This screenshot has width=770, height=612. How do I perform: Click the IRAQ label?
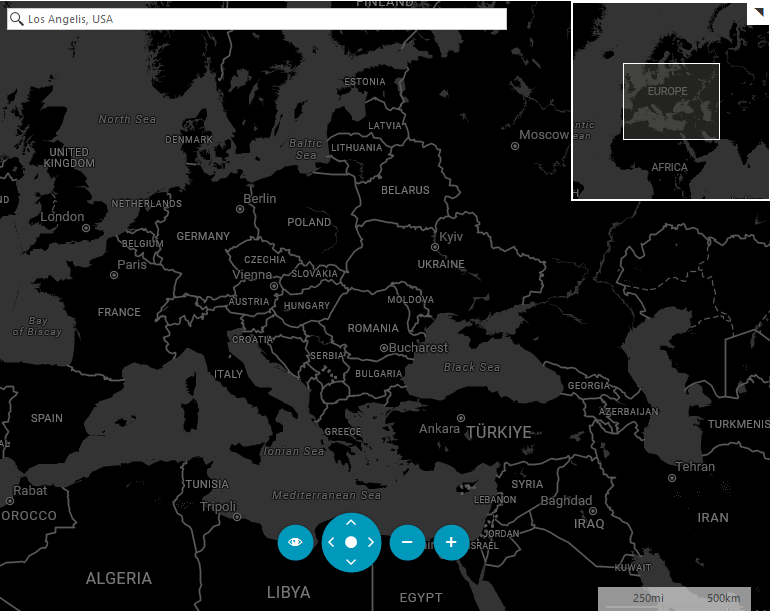(589, 524)
